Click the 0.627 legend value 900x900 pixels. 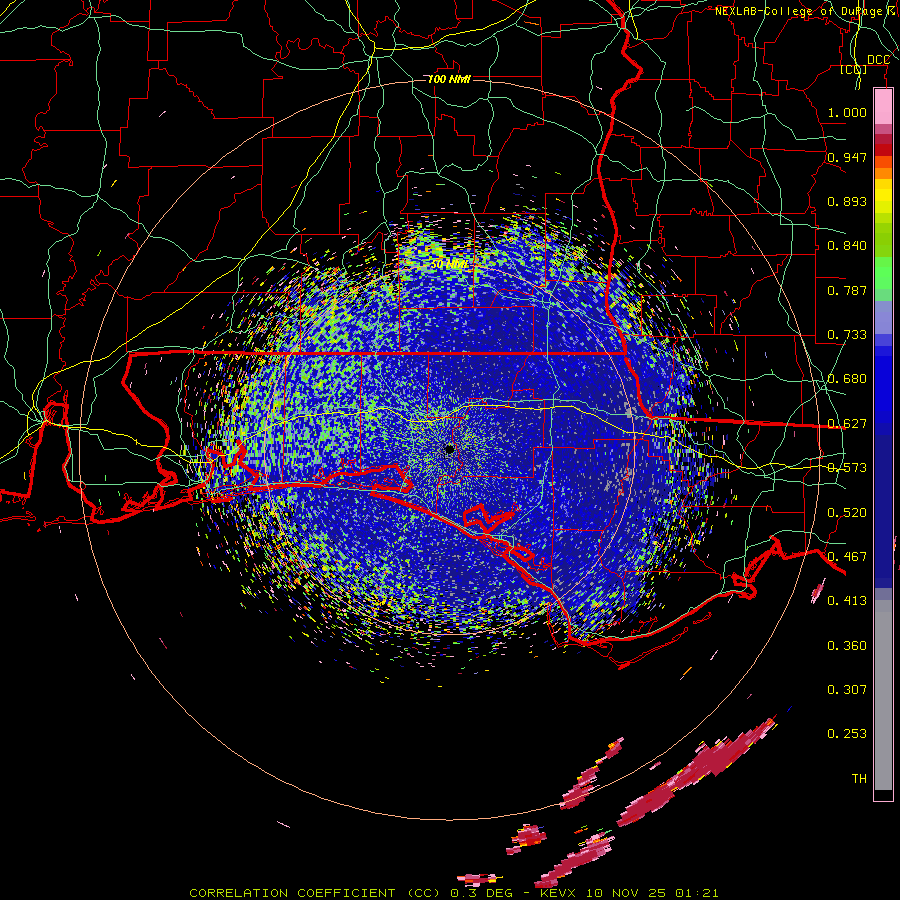point(847,424)
